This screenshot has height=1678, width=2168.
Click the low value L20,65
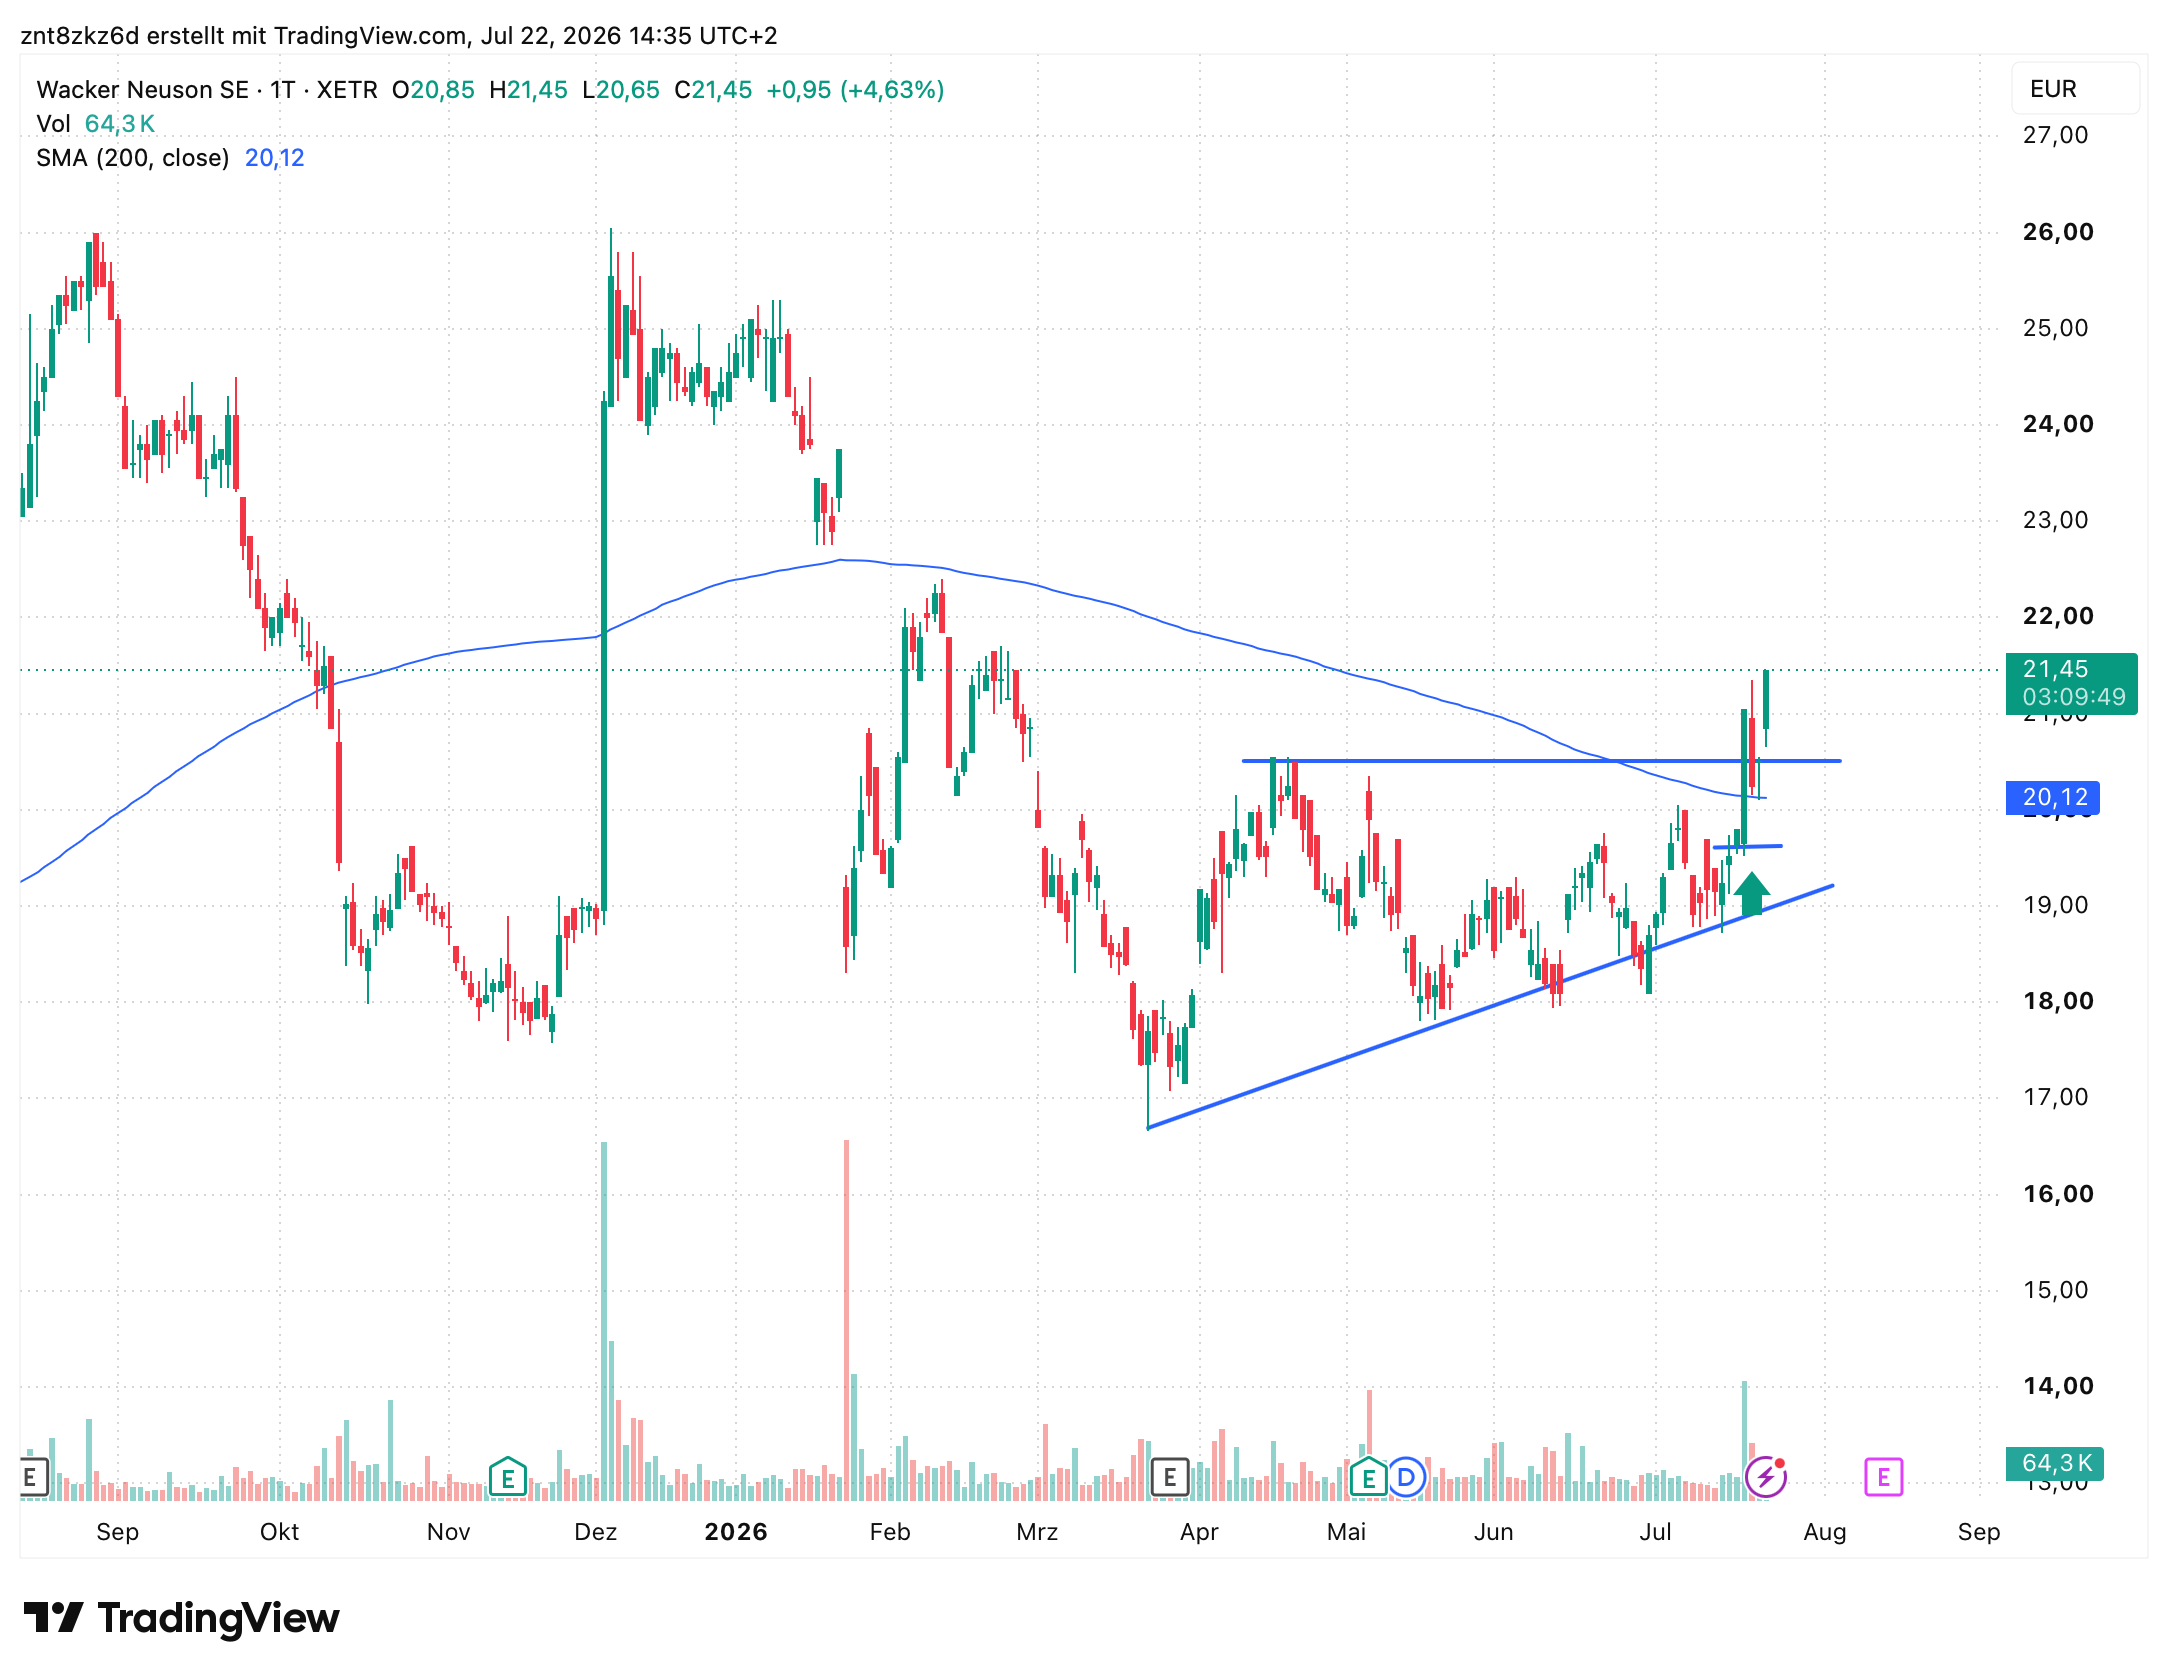click(621, 90)
